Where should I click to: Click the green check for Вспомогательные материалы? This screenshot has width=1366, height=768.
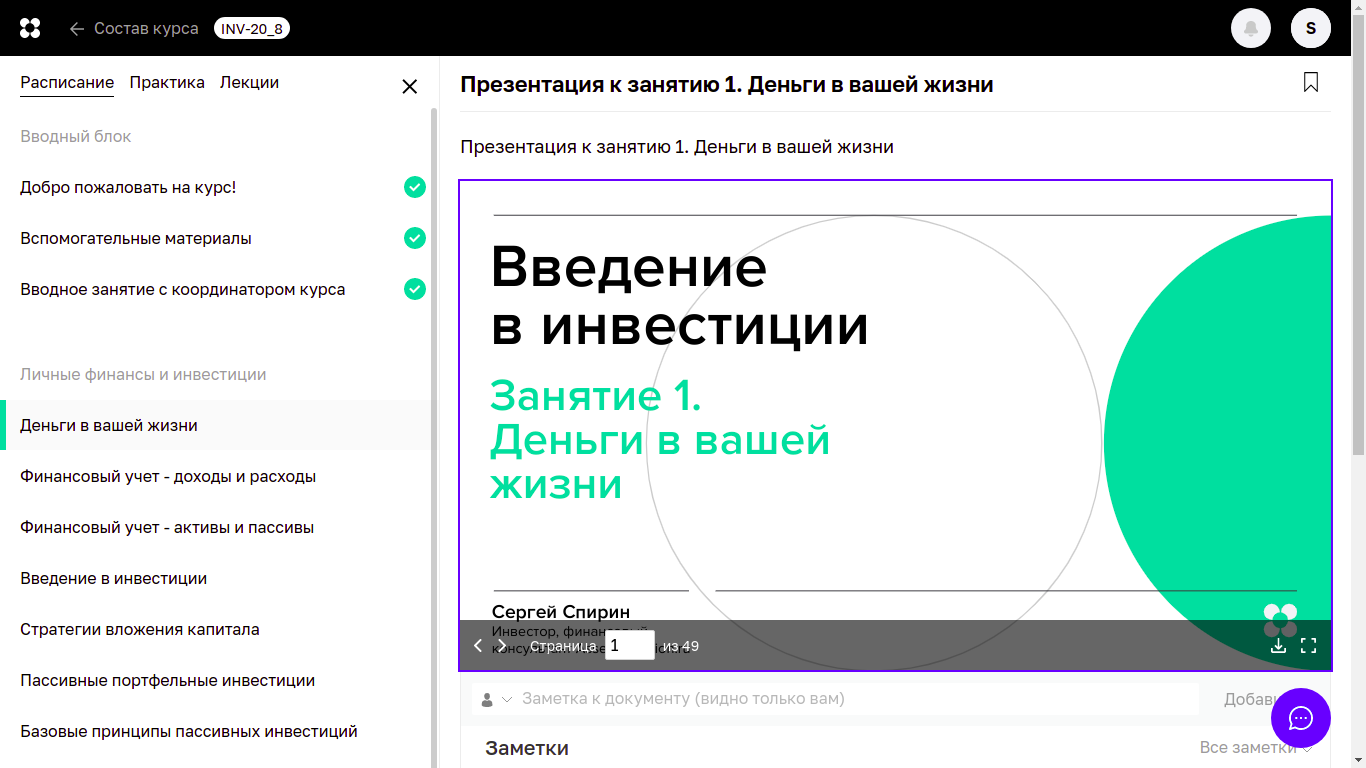(x=415, y=238)
